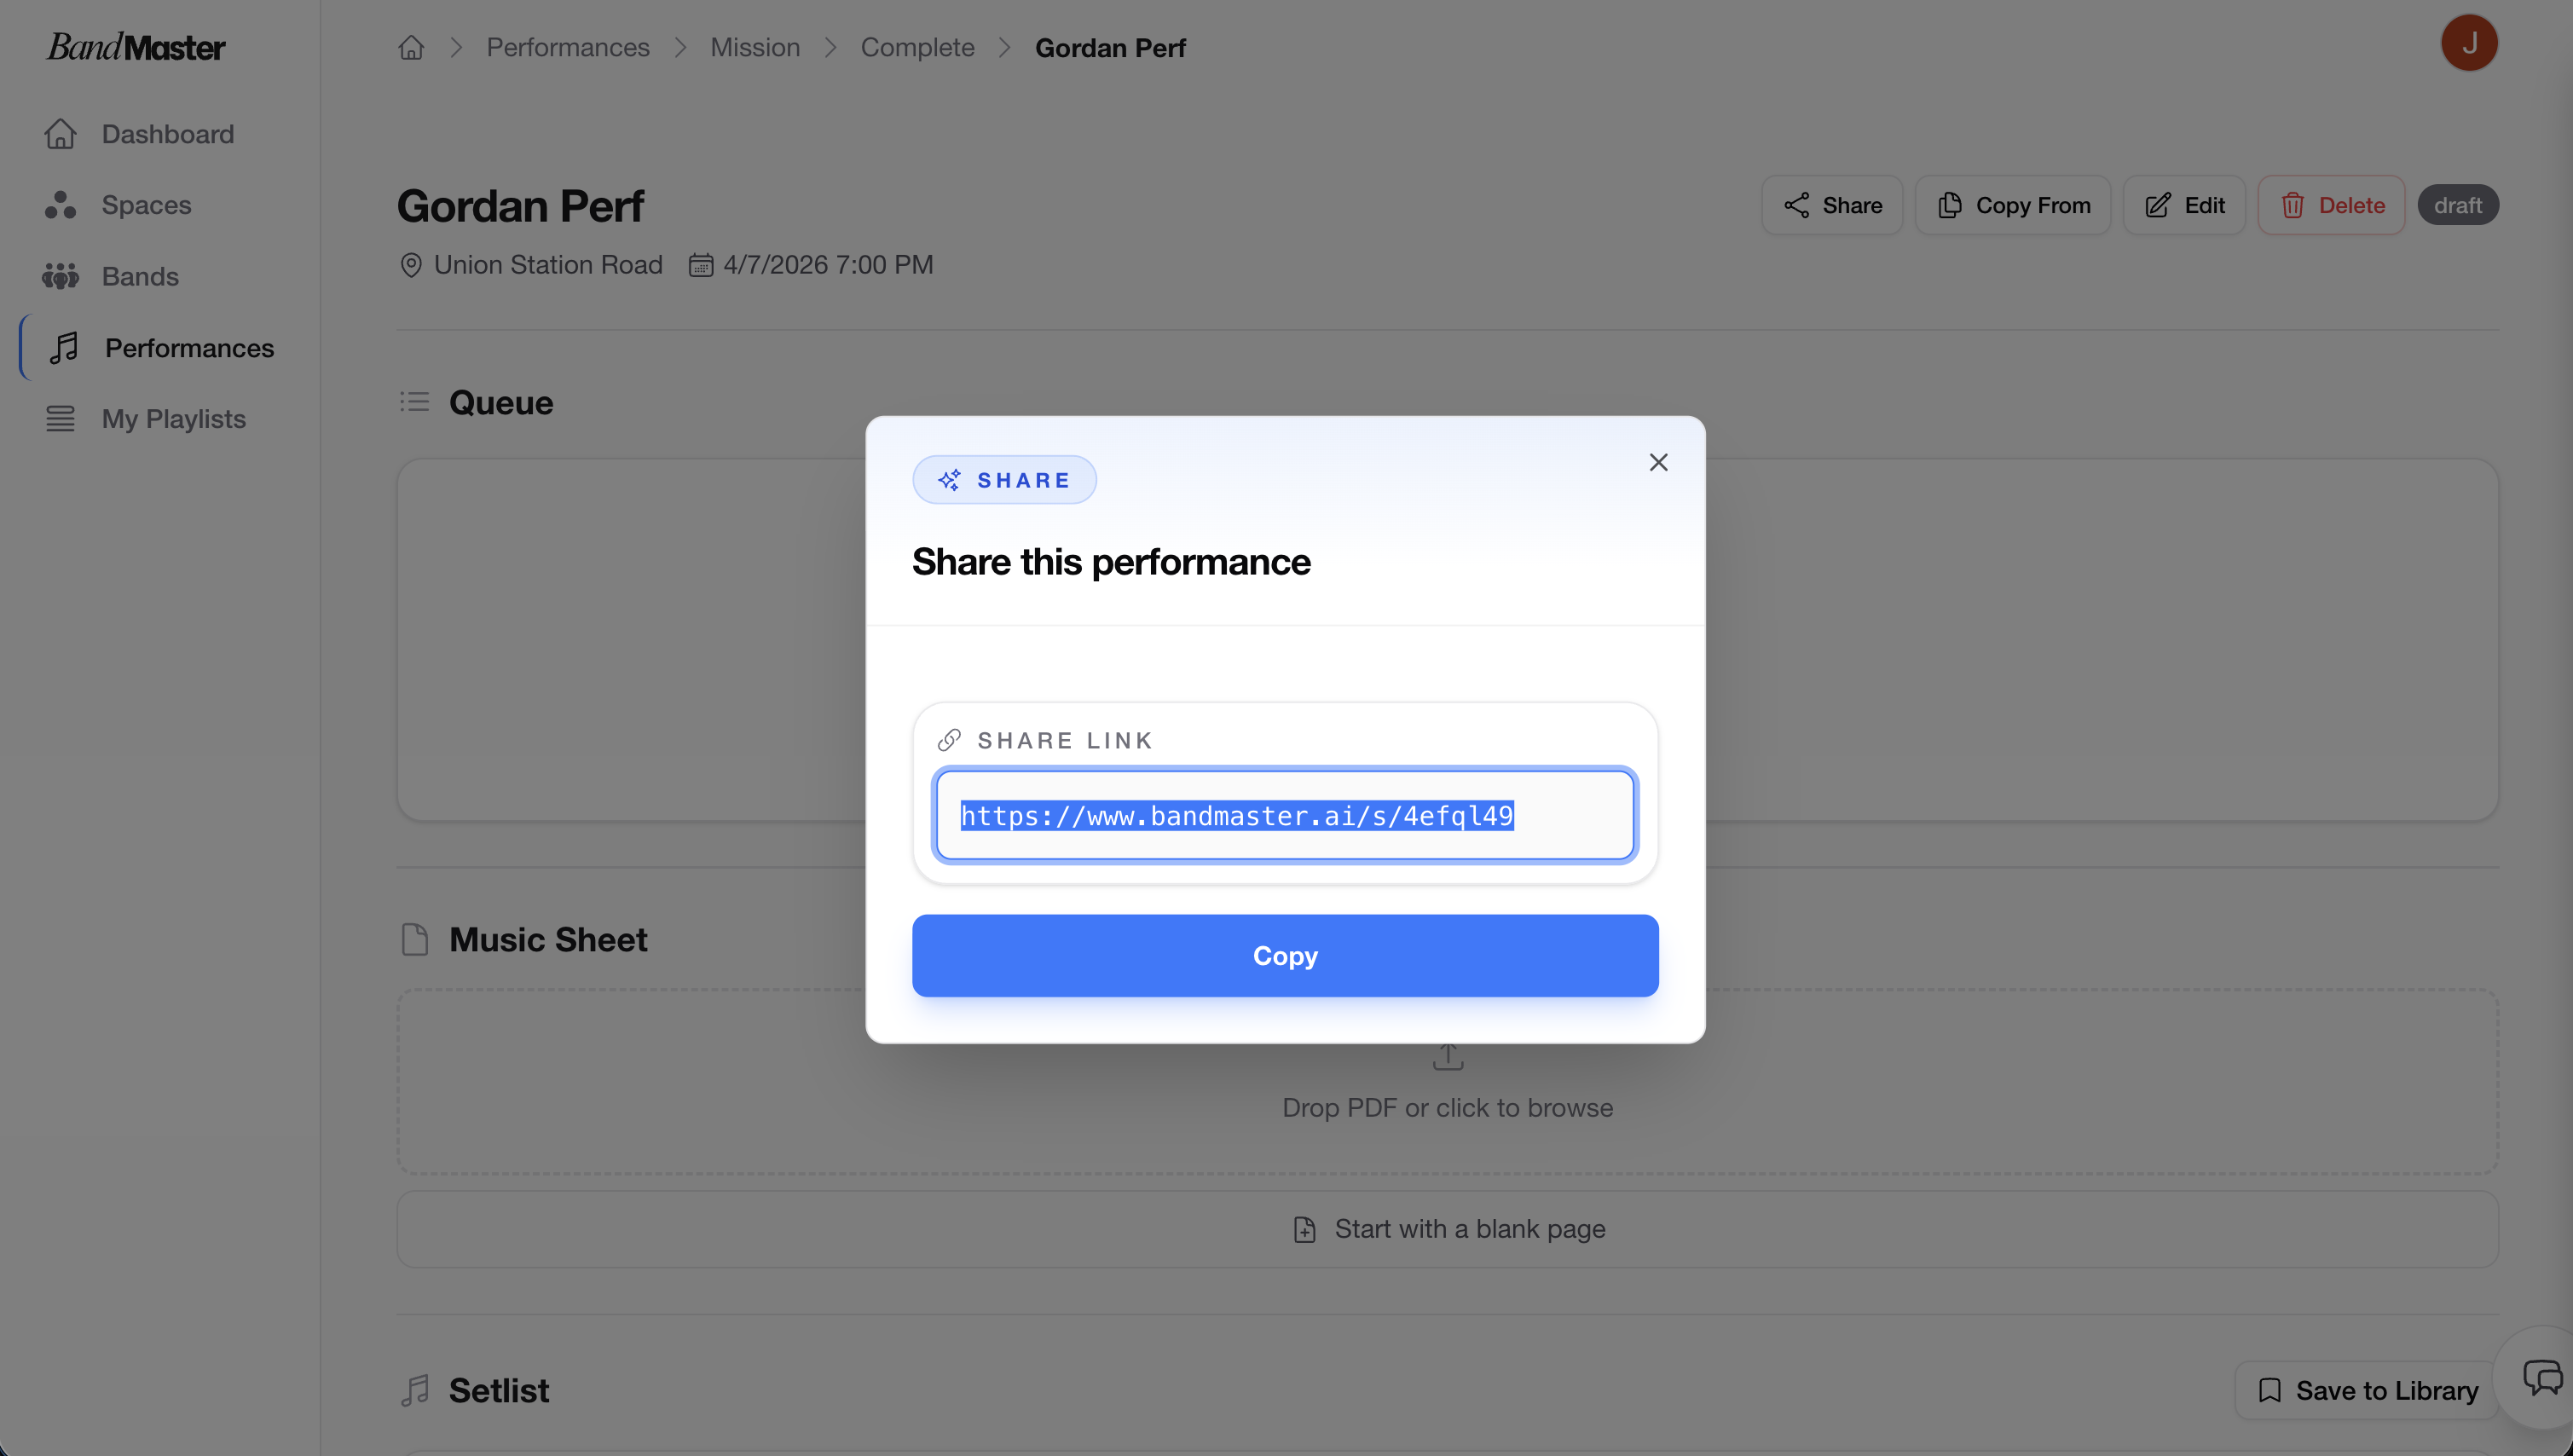2573x1456 pixels.
Task: Open the Mission breadcrumb link
Action: tap(755, 47)
